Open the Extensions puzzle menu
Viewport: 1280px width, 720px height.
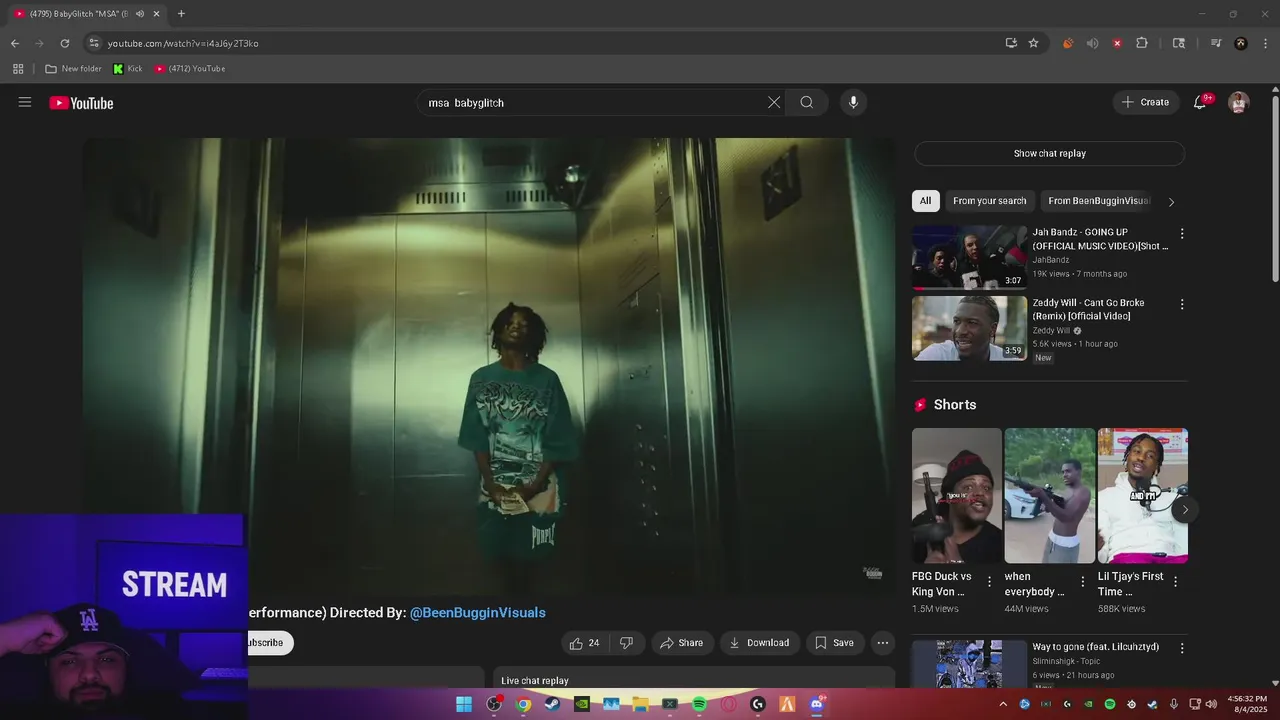(x=1142, y=43)
